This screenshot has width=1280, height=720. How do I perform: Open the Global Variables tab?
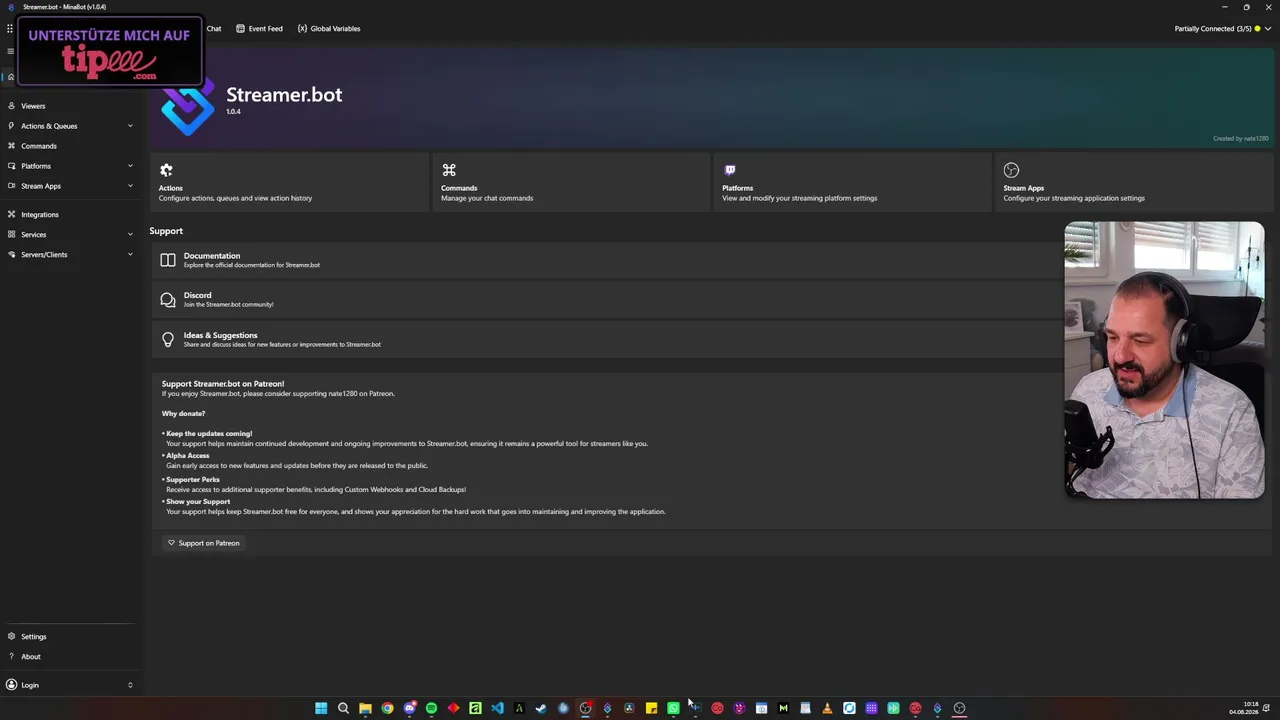329,29
